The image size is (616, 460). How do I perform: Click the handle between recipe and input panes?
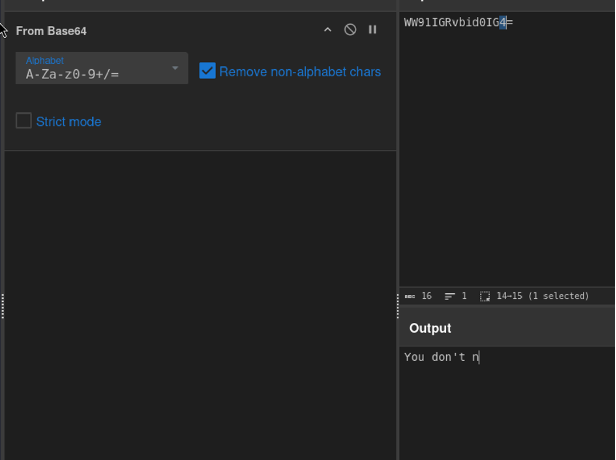pyautogui.click(x=398, y=306)
